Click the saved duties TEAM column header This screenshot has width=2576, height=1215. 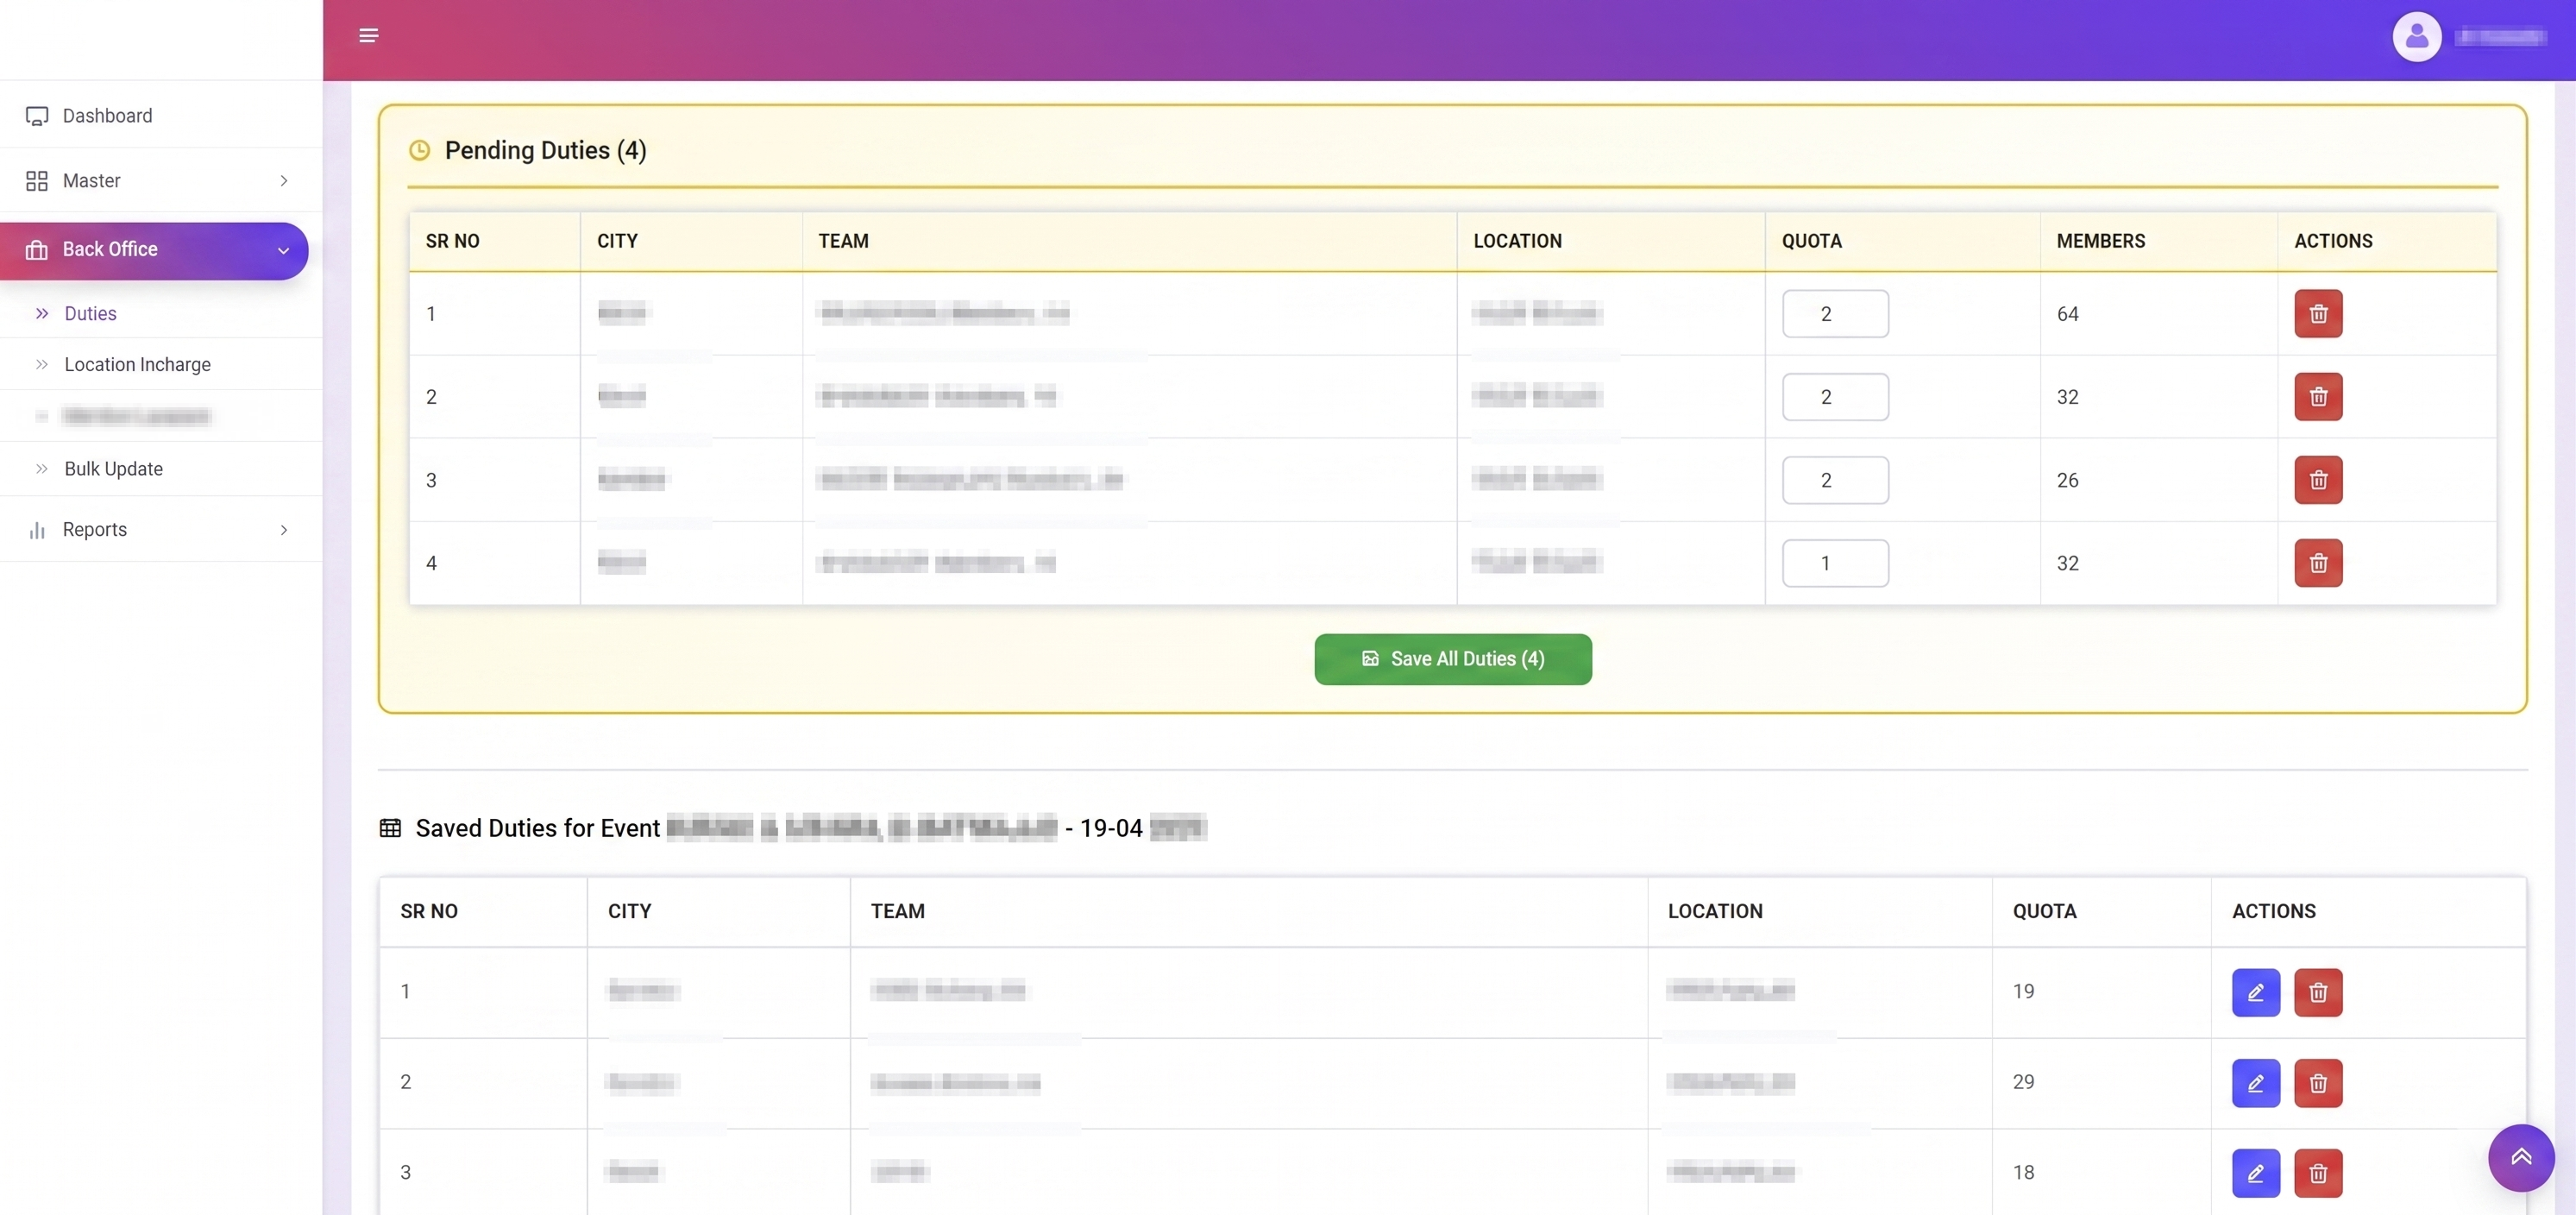pyautogui.click(x=897, y=911)
